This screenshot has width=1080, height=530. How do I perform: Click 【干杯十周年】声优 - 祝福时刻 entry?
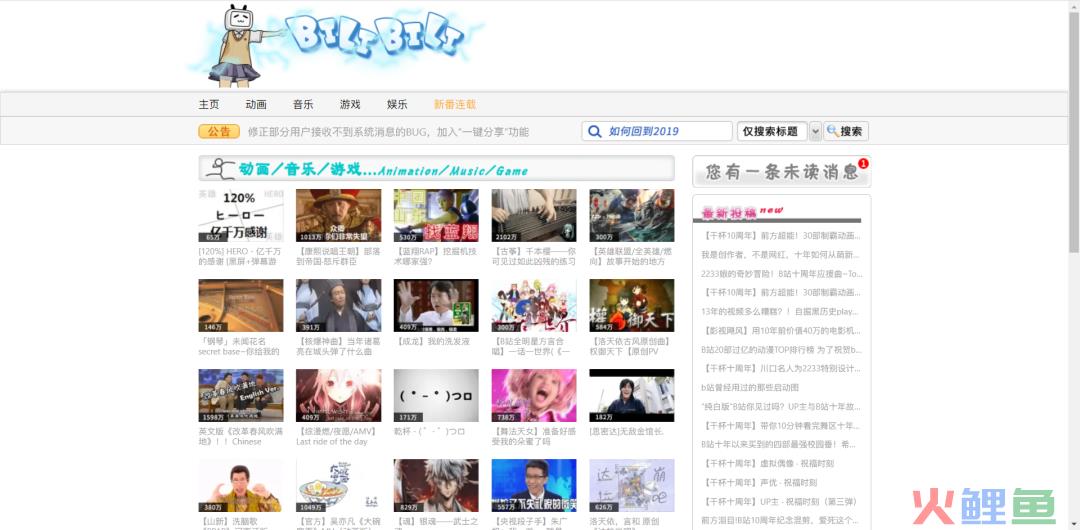click(760, 482)
